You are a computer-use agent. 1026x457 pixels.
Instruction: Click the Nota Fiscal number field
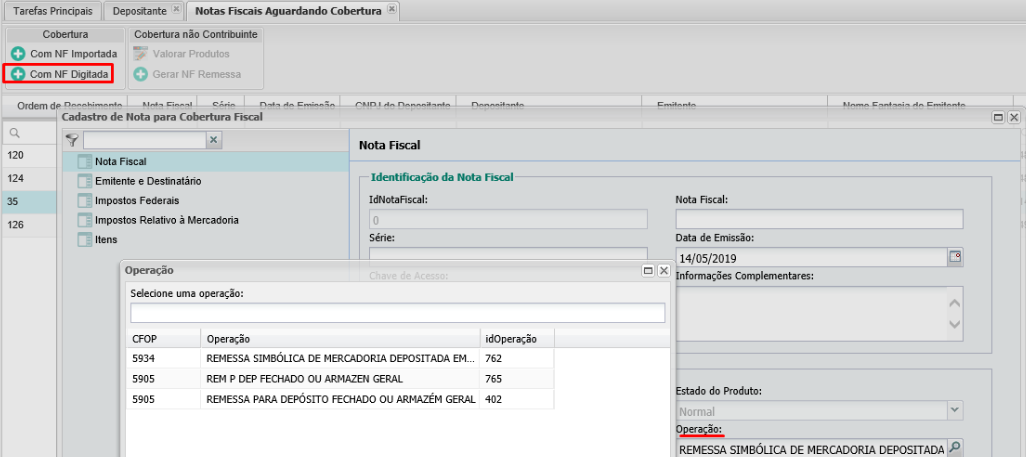[819, 219]
